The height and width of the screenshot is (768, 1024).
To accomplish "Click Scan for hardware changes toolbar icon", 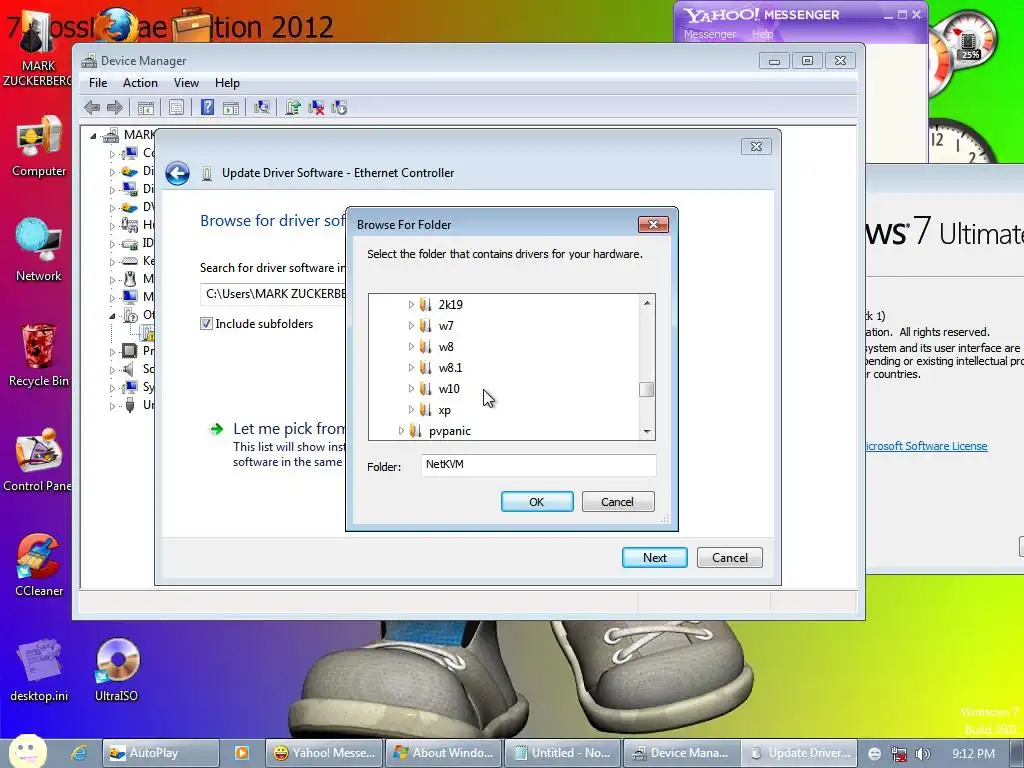I will click(x=262, y=107).
